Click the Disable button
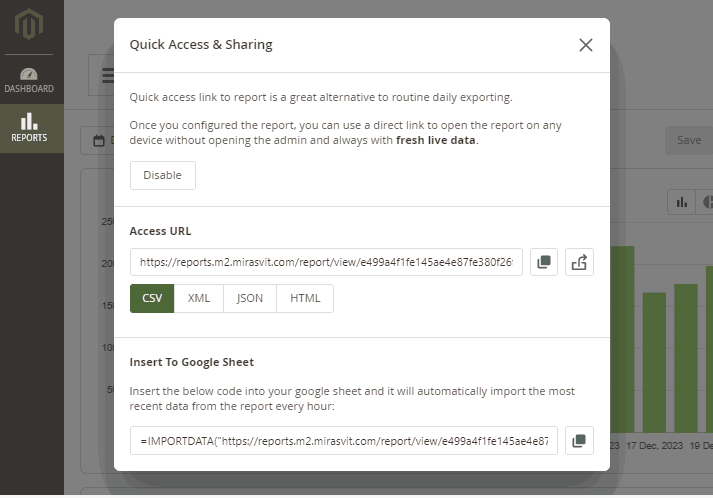Screen dimensions: 713x498 [x=163, y=175]
